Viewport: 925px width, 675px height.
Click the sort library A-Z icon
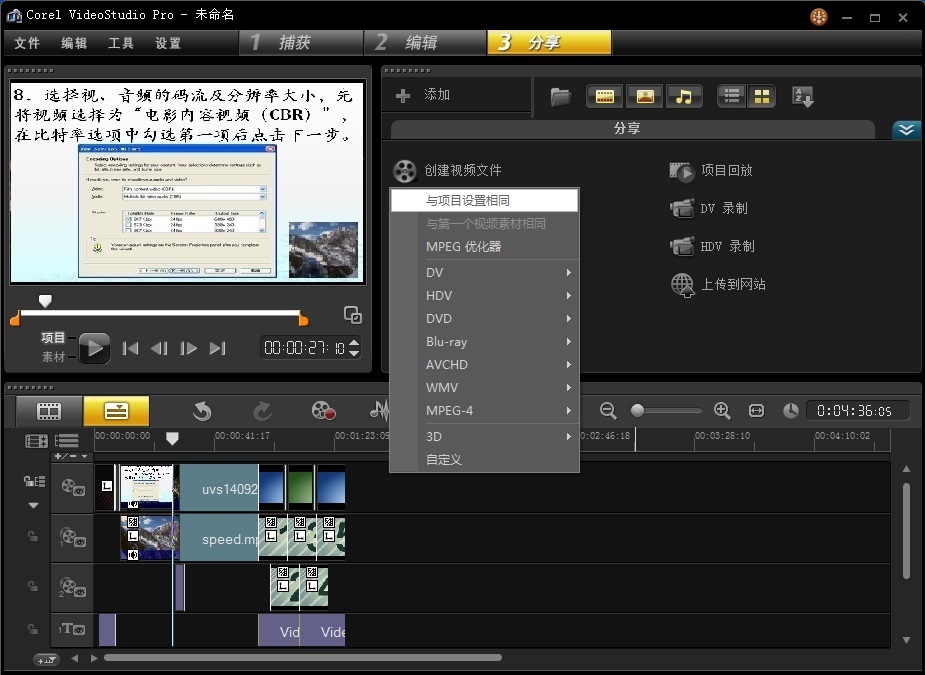(x=803, y=96)
